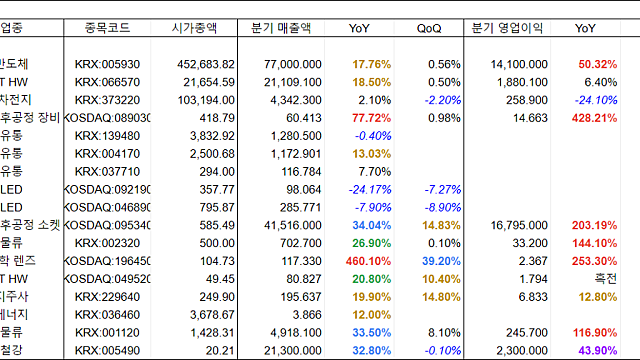
Task: Click stock code KRX:004170
Action: click(x=107, y=154)
